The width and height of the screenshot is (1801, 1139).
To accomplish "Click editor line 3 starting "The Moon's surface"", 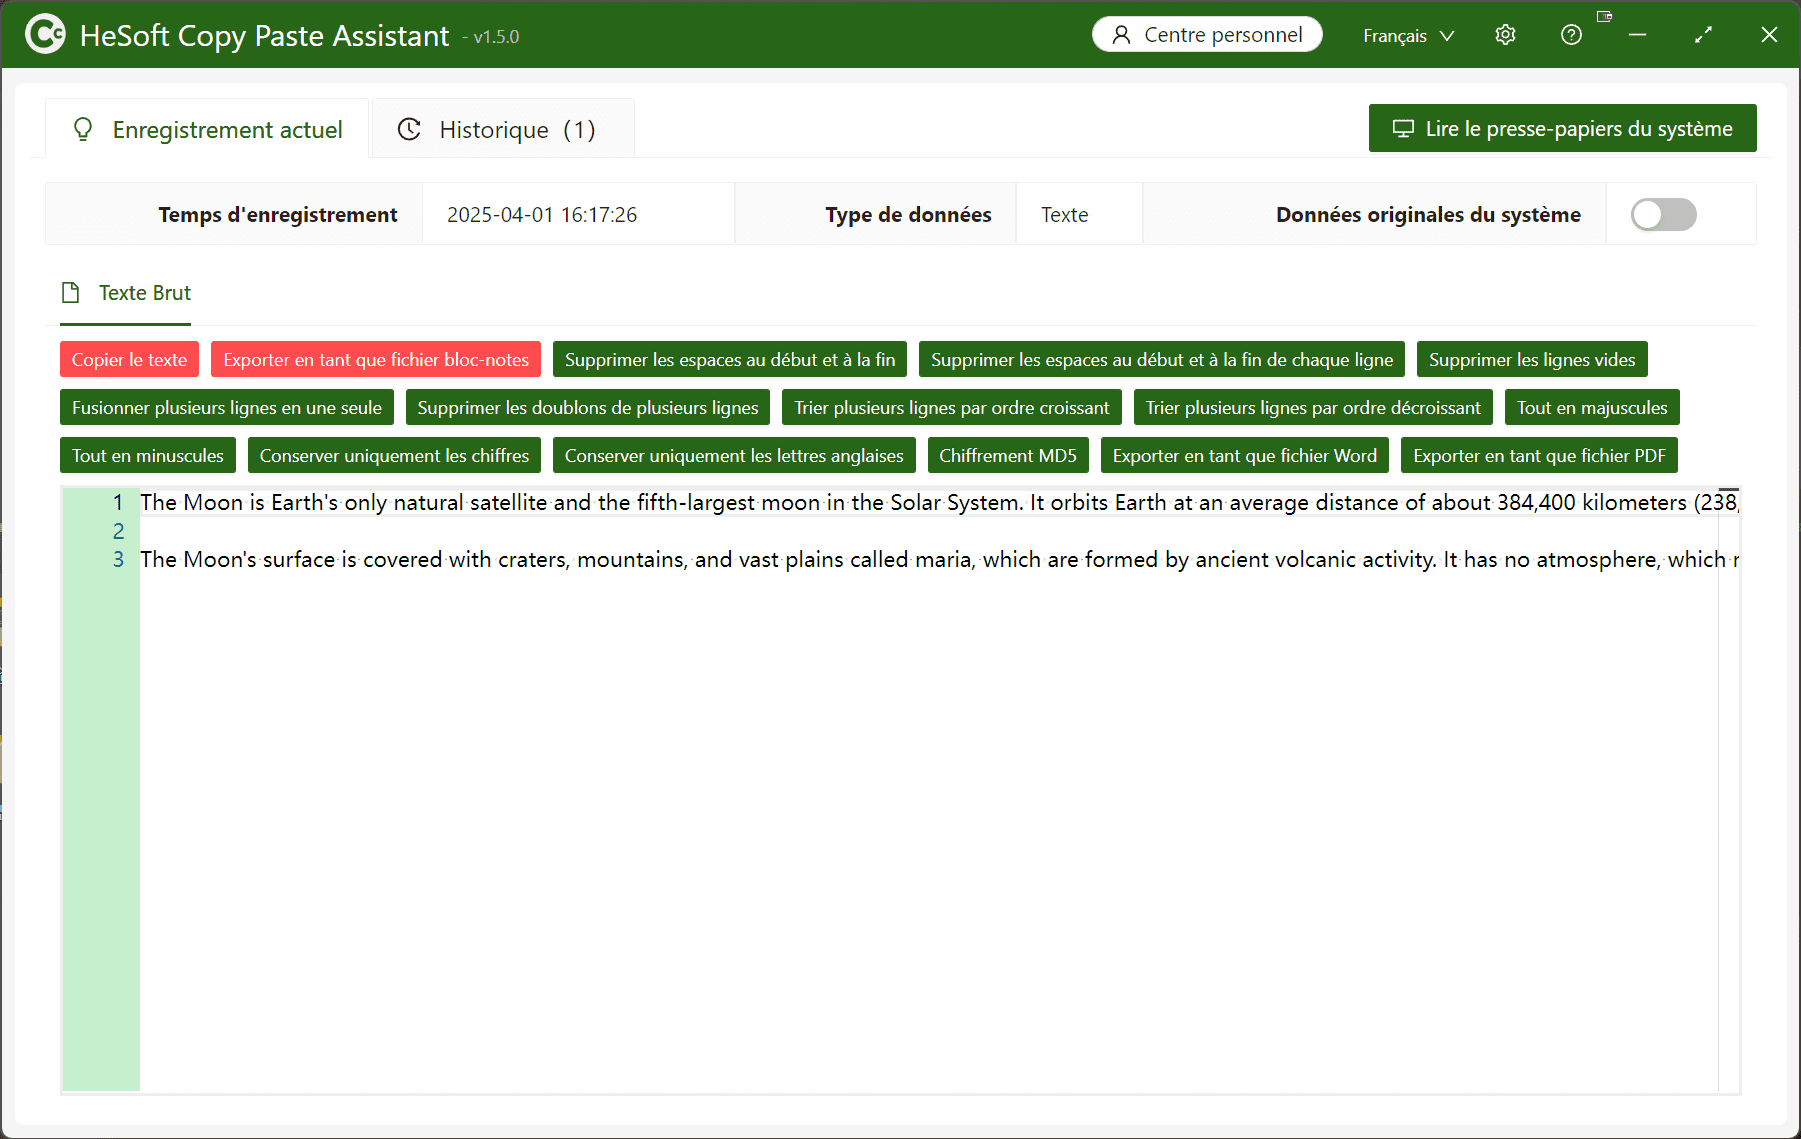I will coord(940,559).
